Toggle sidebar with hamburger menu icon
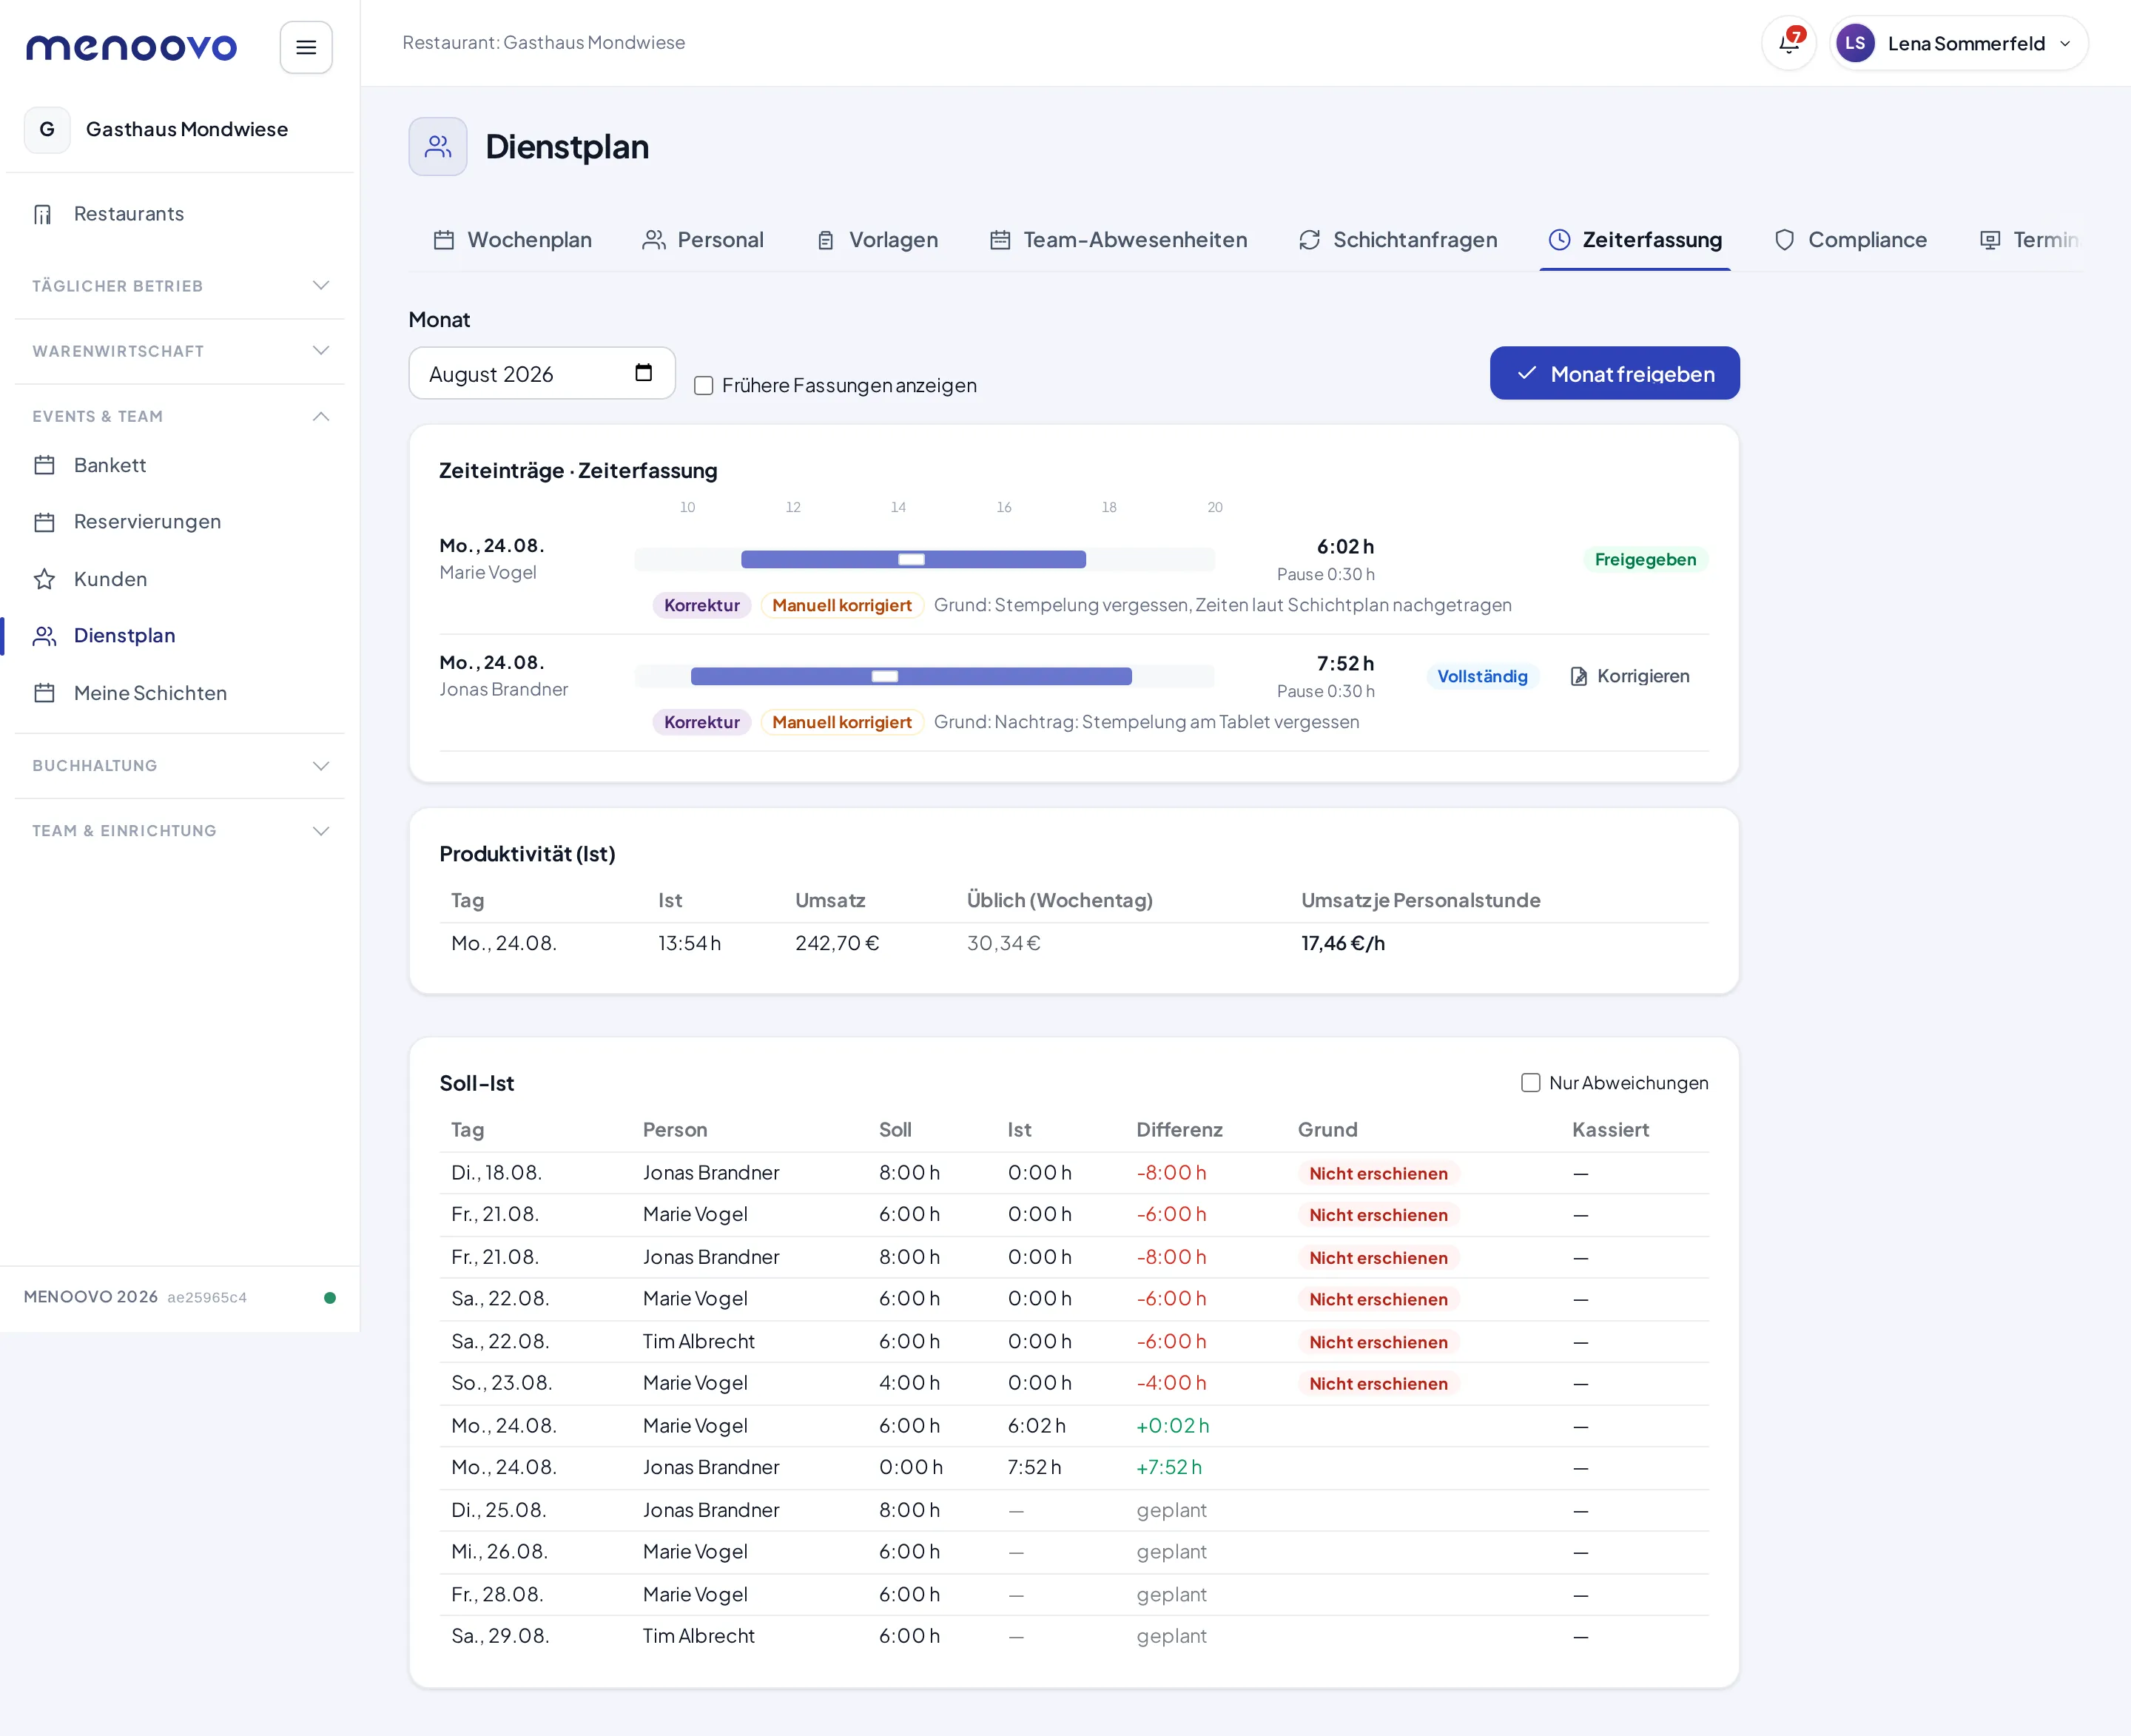Screen dimensions: 2131x1736 point(306,47)
